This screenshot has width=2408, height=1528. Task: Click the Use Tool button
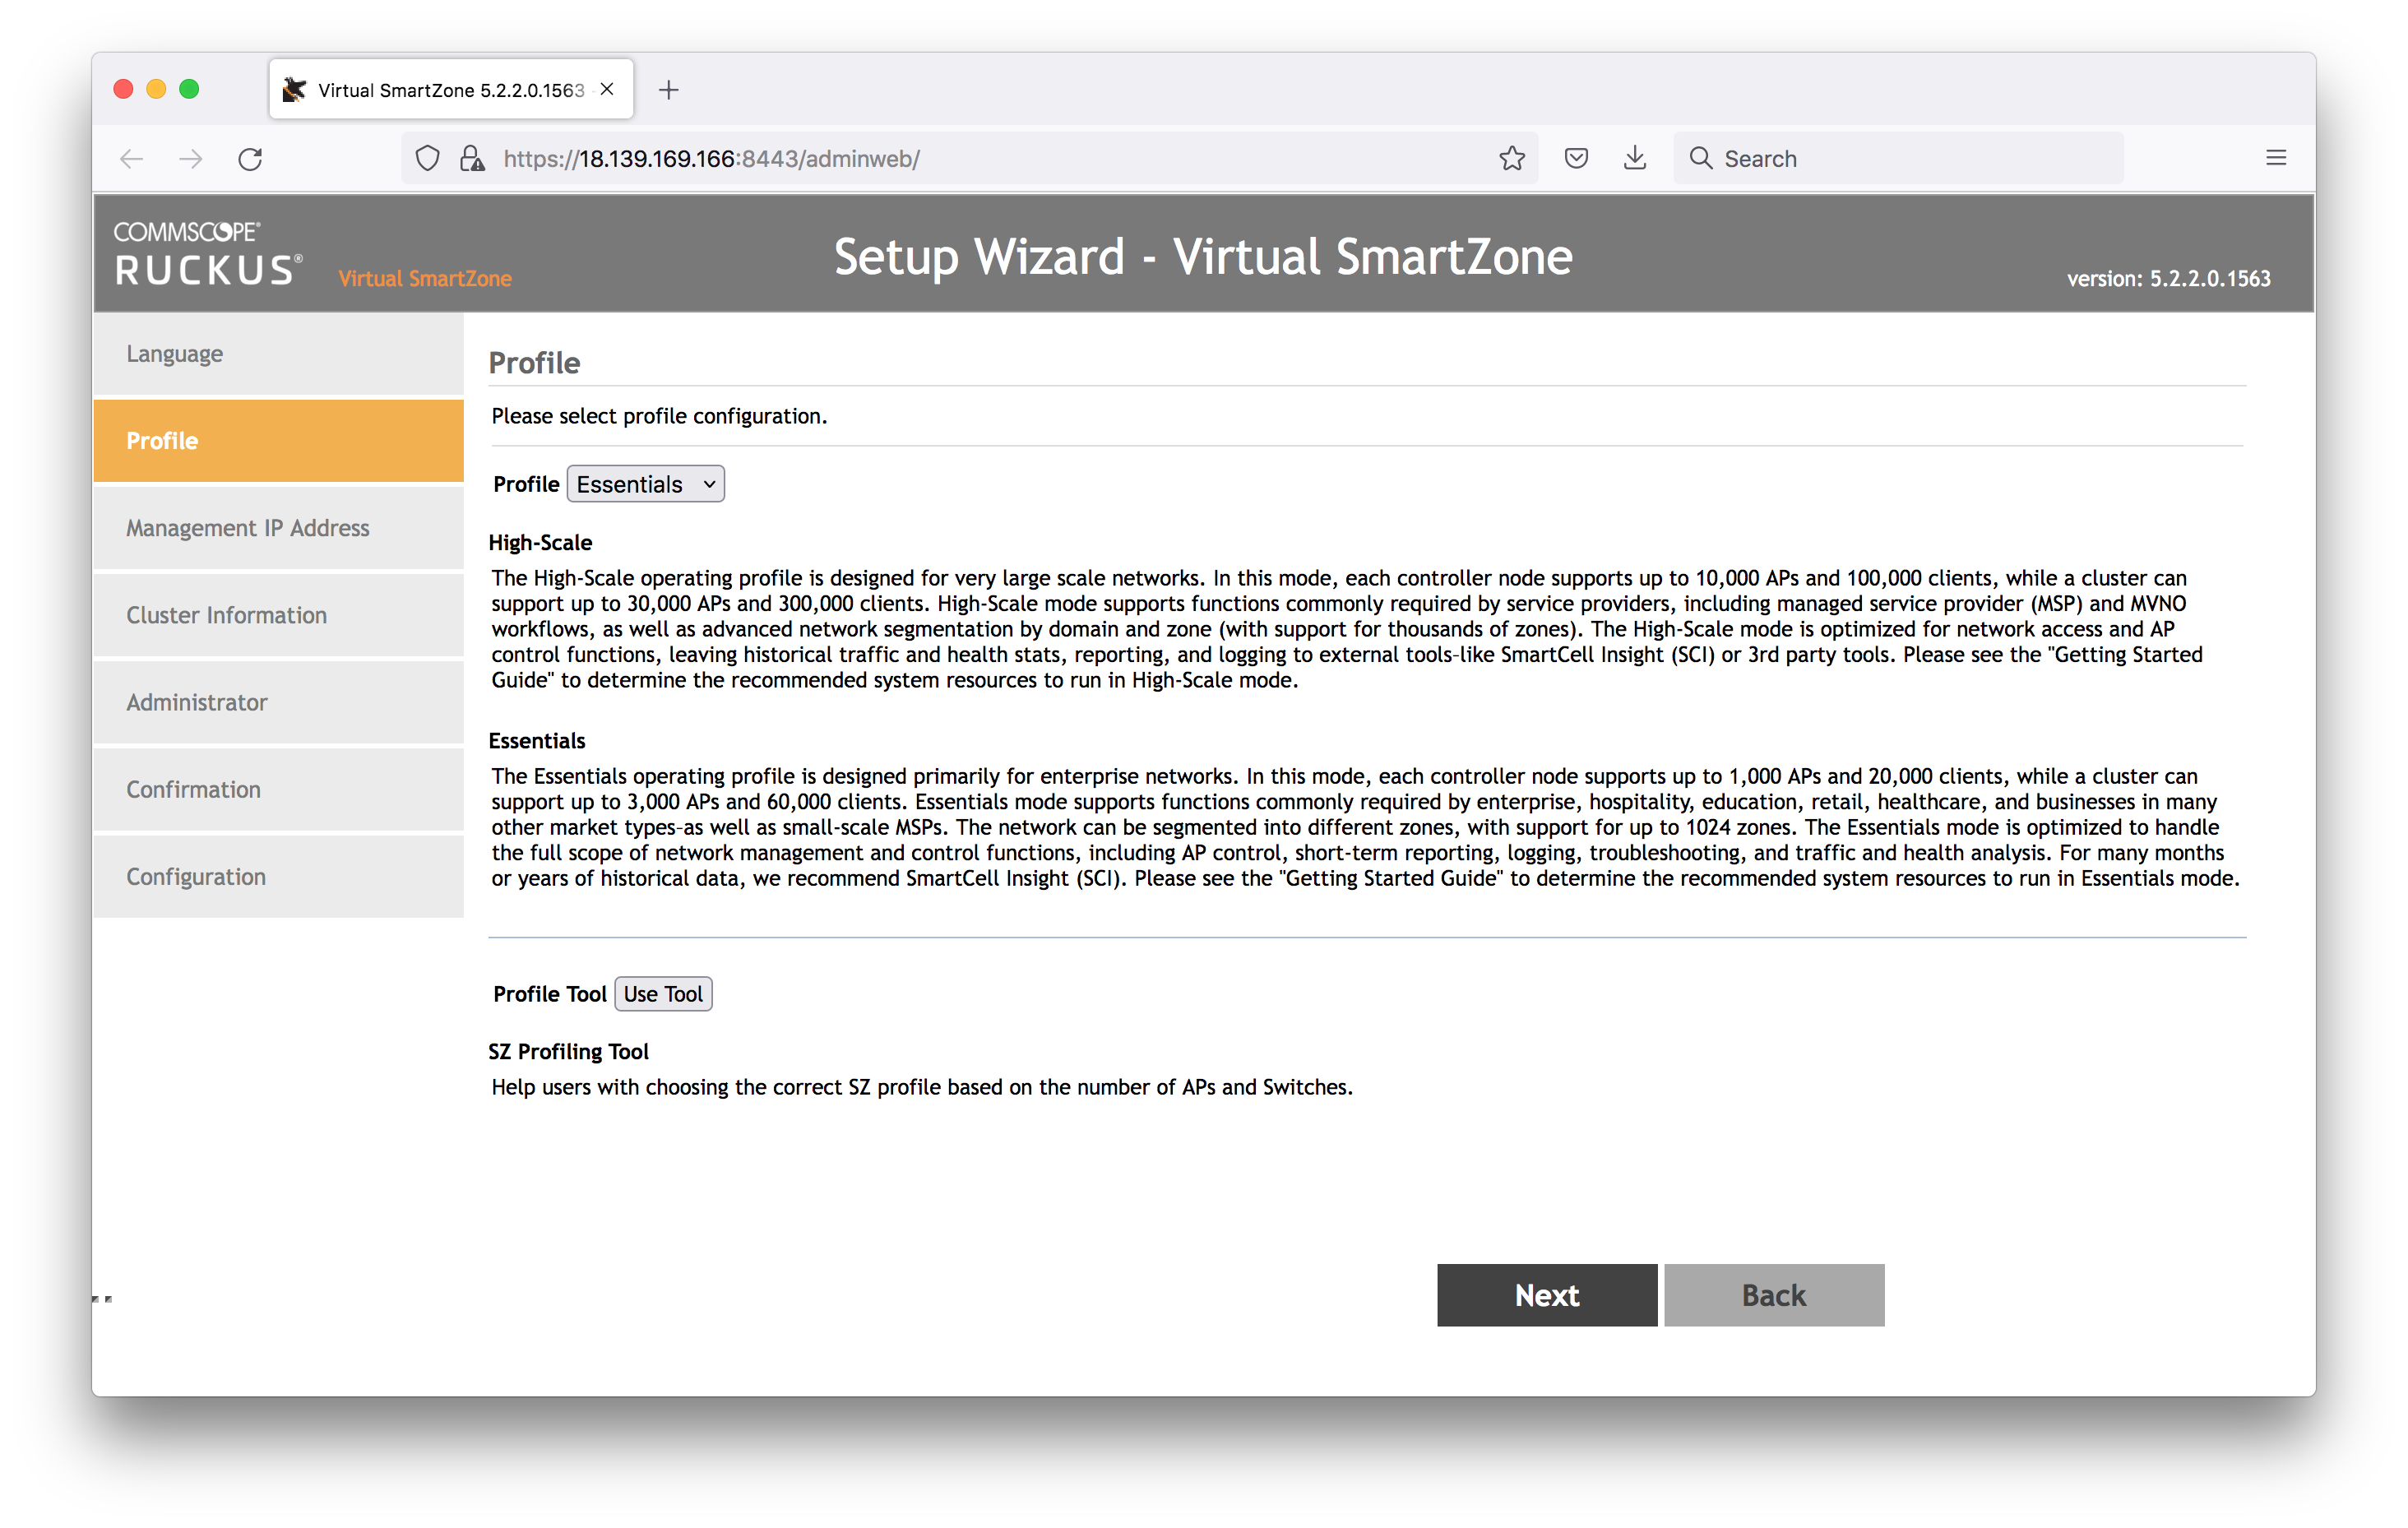pyautogui.click(x=663, y=994)
